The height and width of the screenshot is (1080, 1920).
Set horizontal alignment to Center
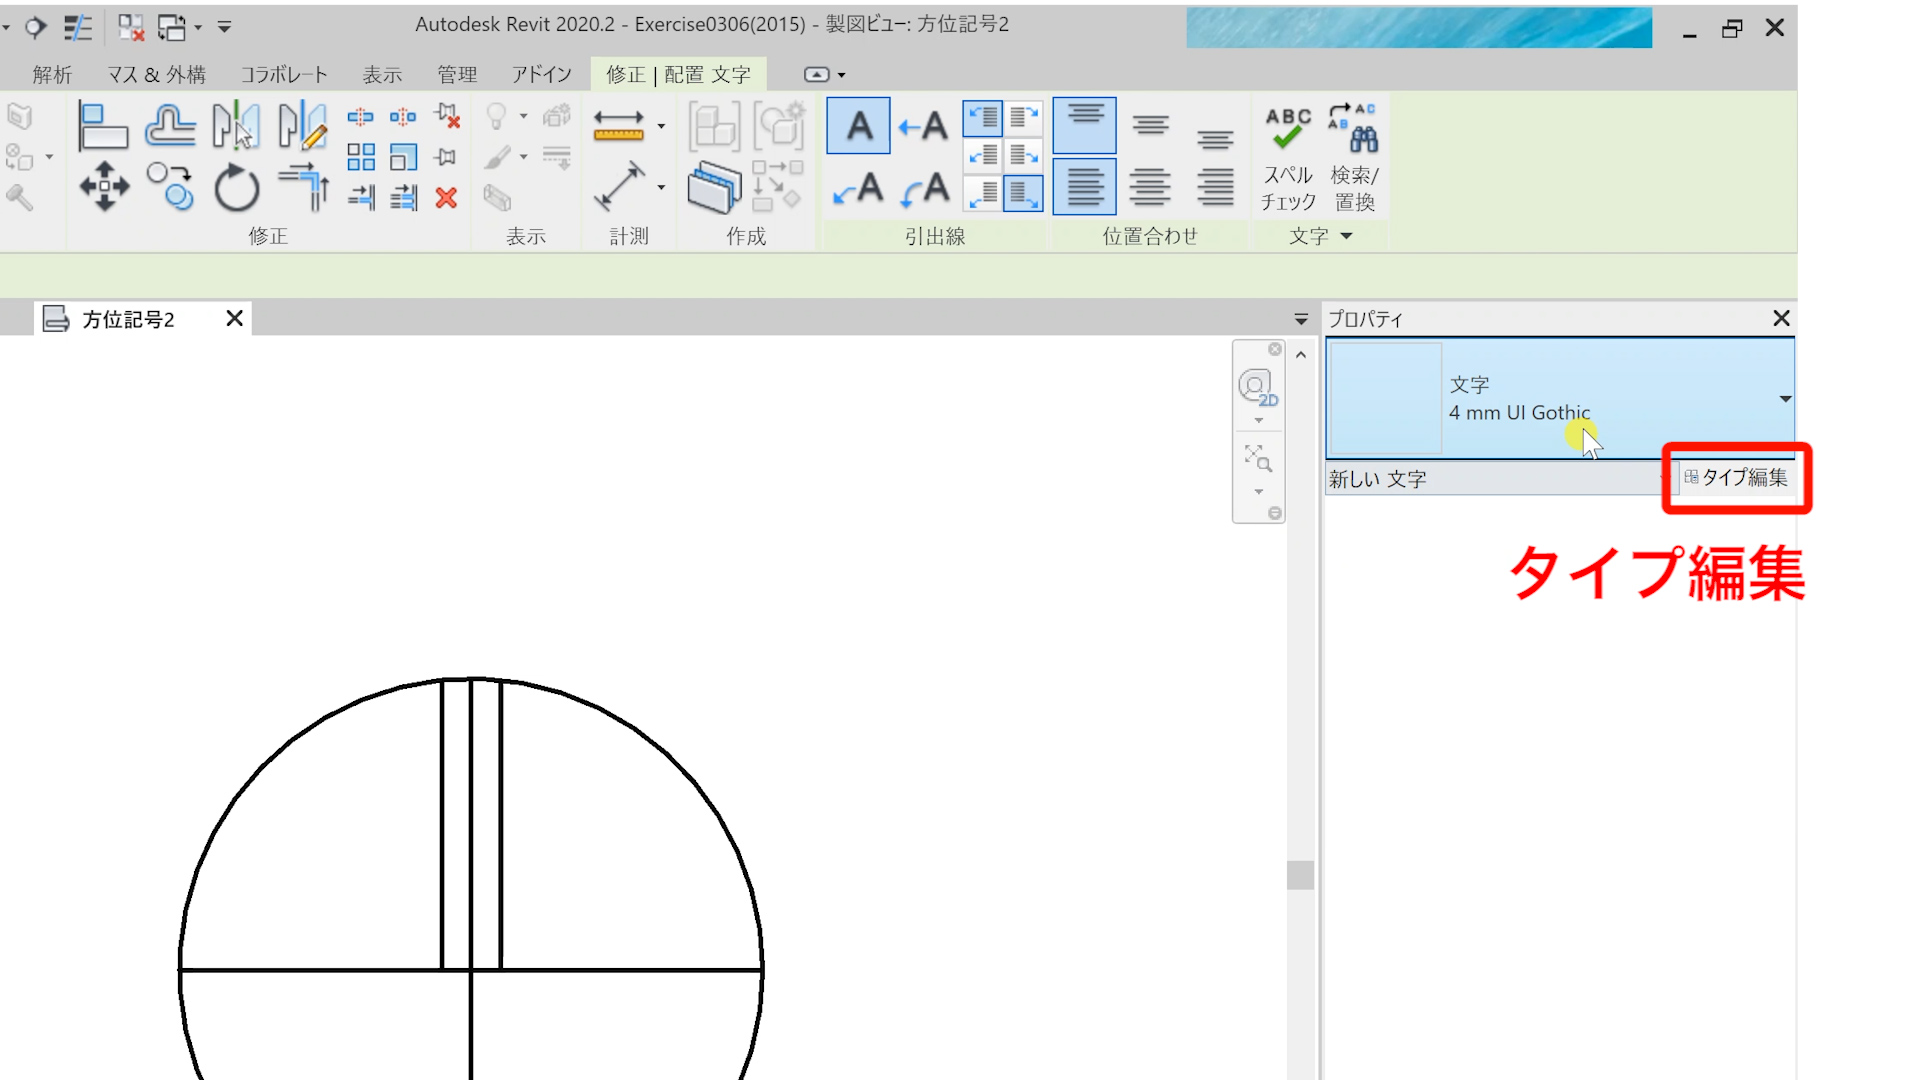click(1150, 187)
